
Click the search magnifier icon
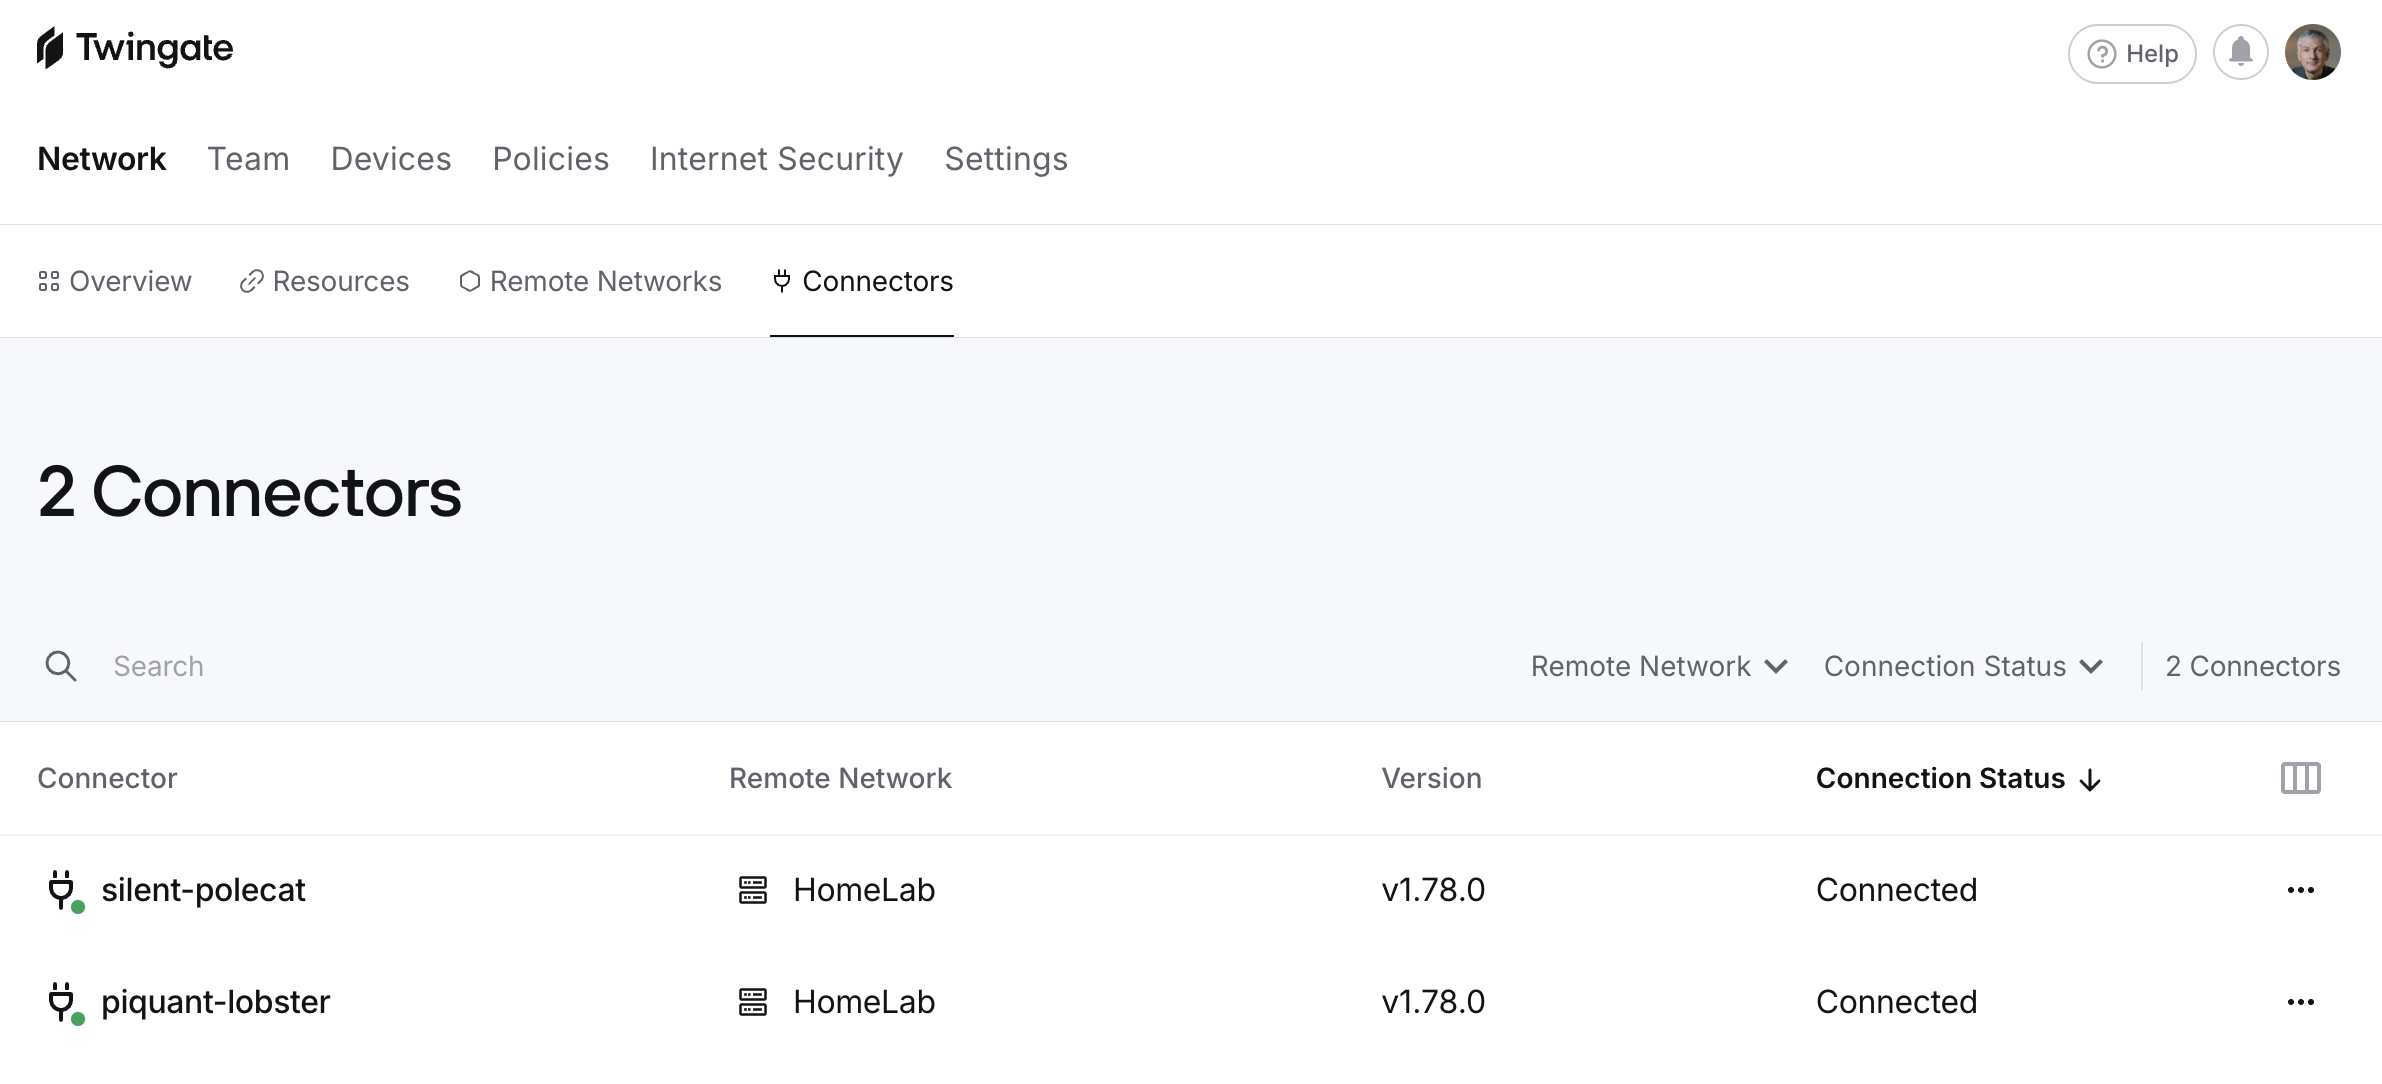(61, 666)
